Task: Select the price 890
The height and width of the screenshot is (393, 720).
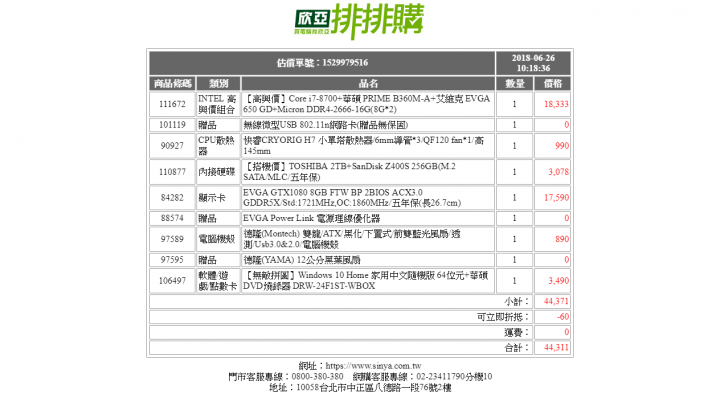Action: [562, 239]
